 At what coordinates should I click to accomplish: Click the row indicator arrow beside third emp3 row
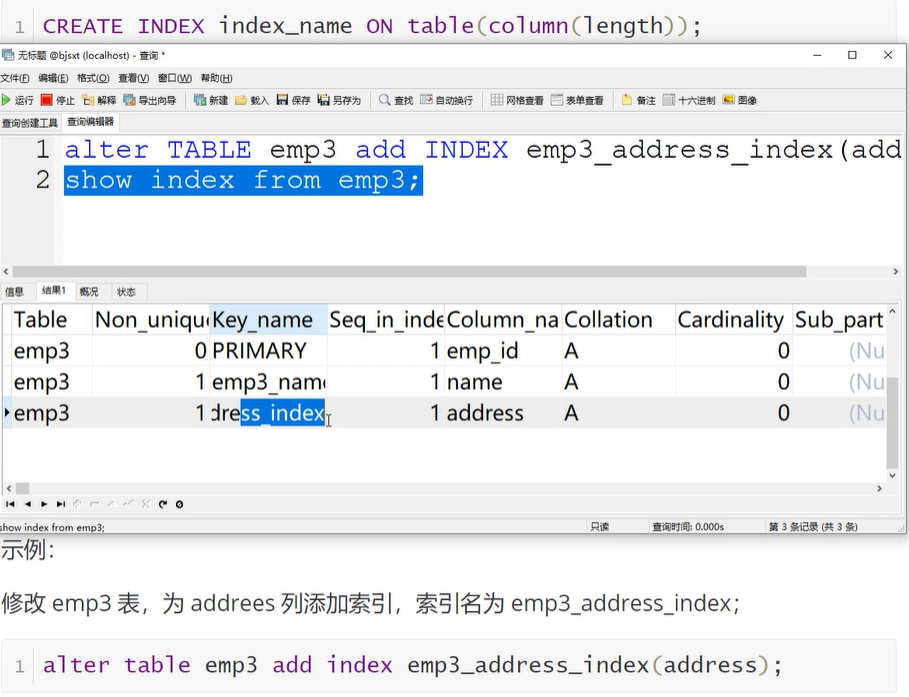point(6,413)
